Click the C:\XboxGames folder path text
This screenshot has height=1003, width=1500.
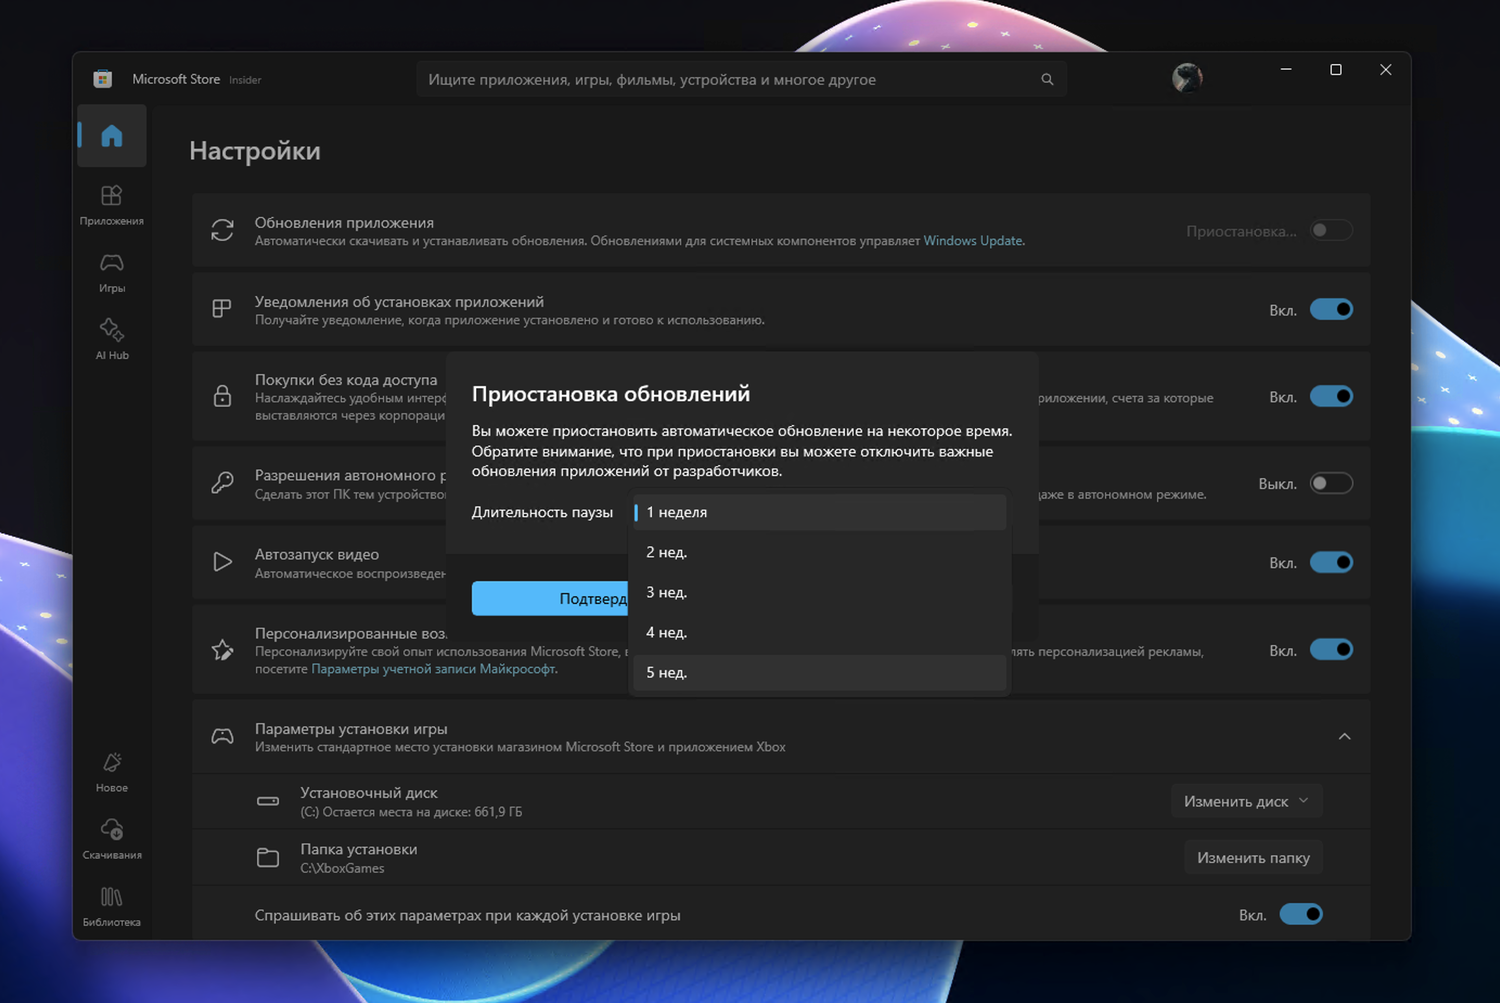342,868
